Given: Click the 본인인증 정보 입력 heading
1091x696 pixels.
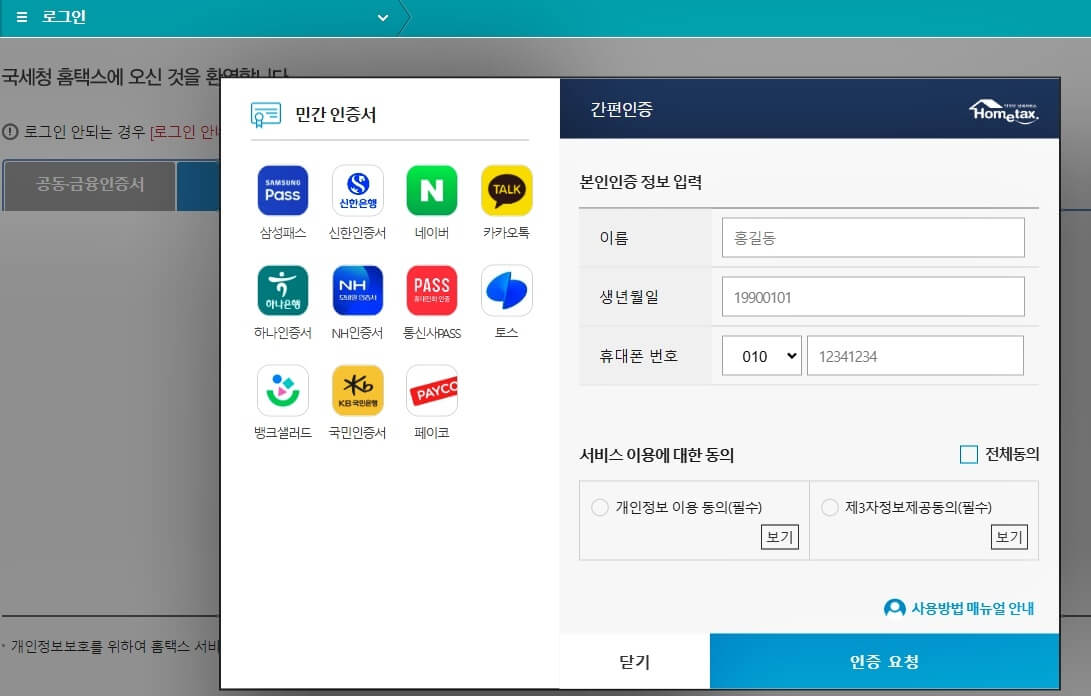Looking at the screenshot, I should click(640, 182).
